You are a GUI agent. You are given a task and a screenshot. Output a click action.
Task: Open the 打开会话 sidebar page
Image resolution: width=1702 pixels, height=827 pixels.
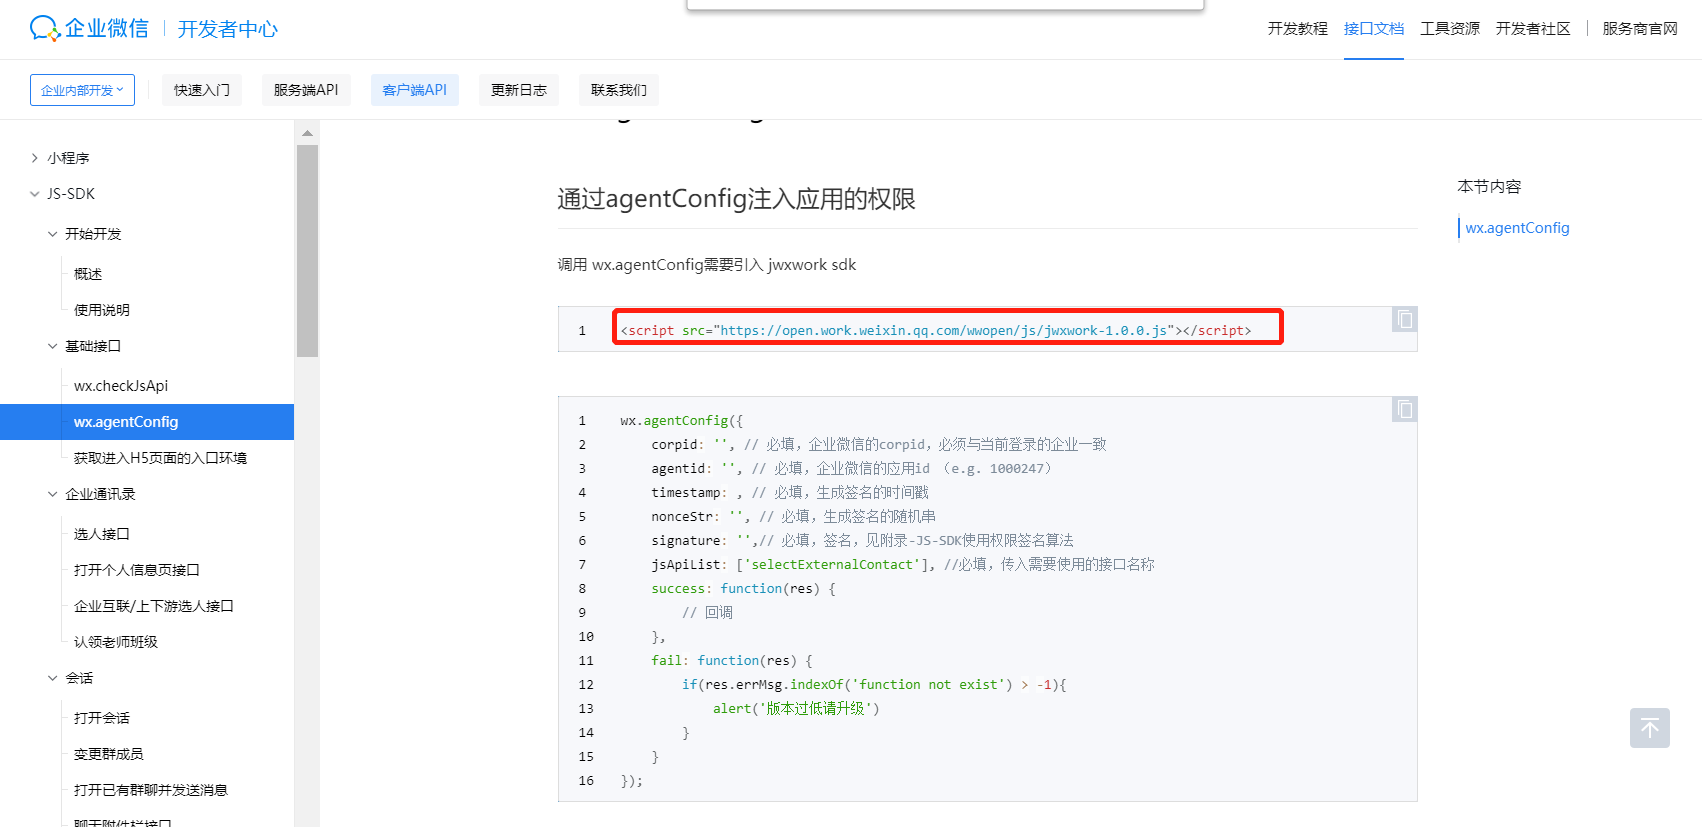(102, 718)
